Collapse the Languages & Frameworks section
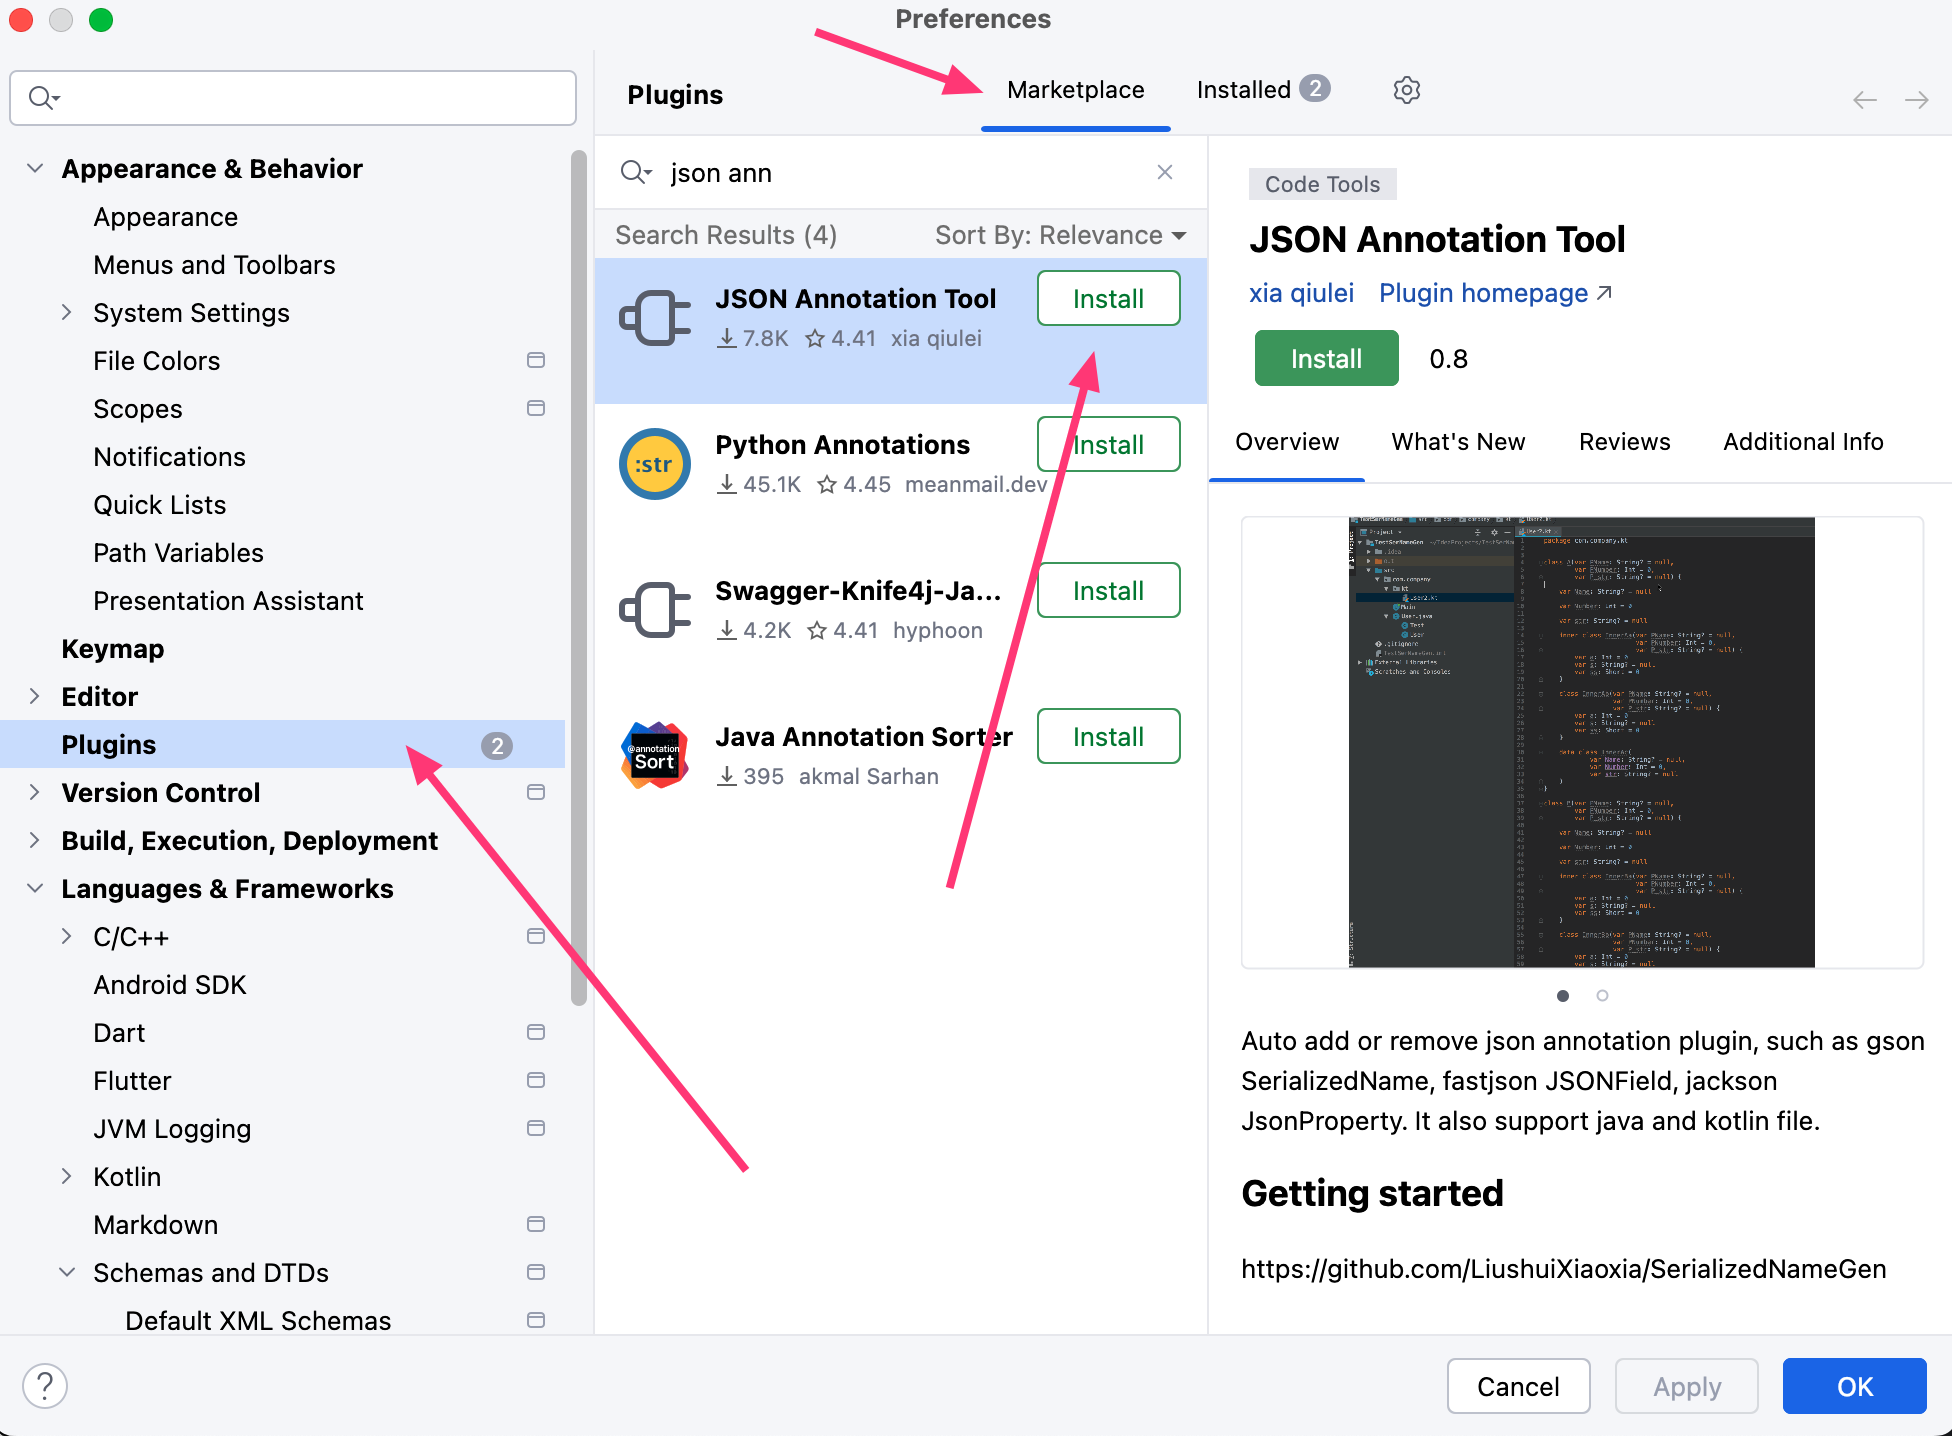Viewport: 1952px width, 1436px height. click(x=35, y=888)
